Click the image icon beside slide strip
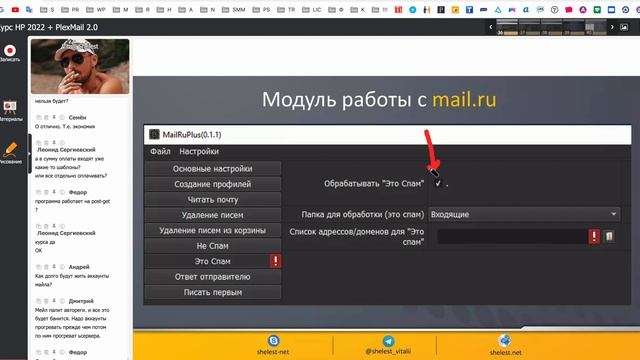The width and height of the screenshot is (640, 360). coord(624,27)
